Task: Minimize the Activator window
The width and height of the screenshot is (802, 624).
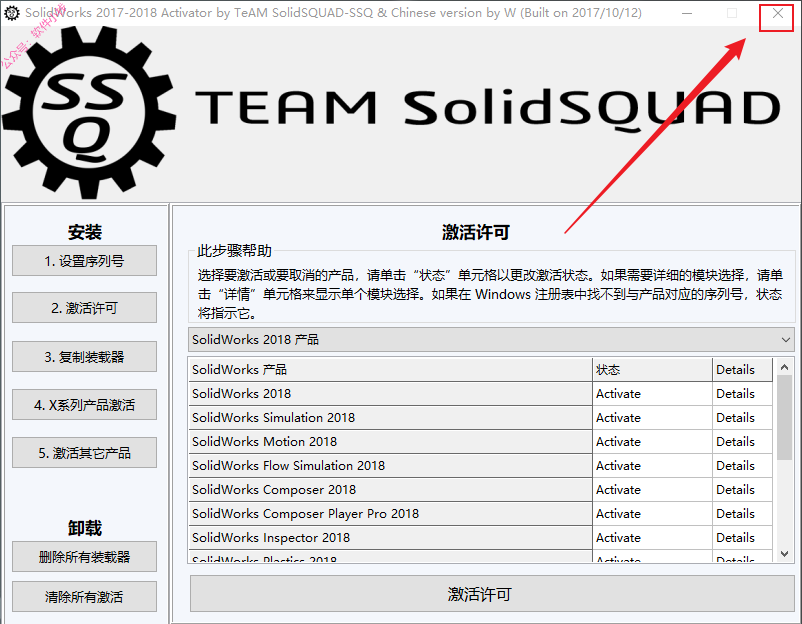Action: (x=687, y=13)
